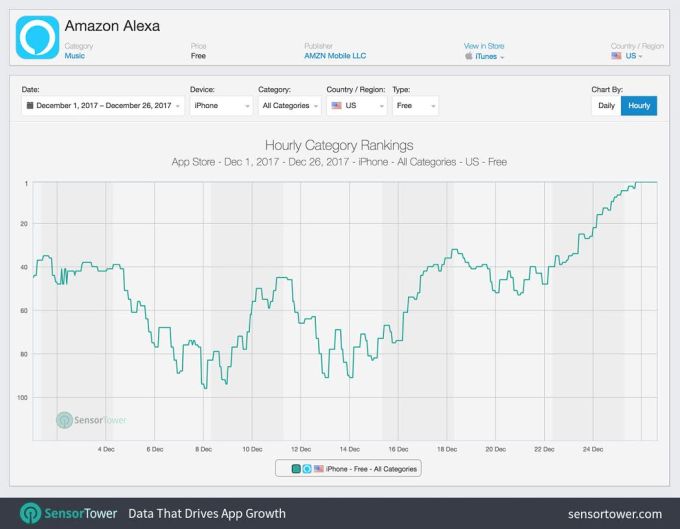The image size is (680, 529).
Task: Open the Type dropdown set to Free
Action: point(414,105)
